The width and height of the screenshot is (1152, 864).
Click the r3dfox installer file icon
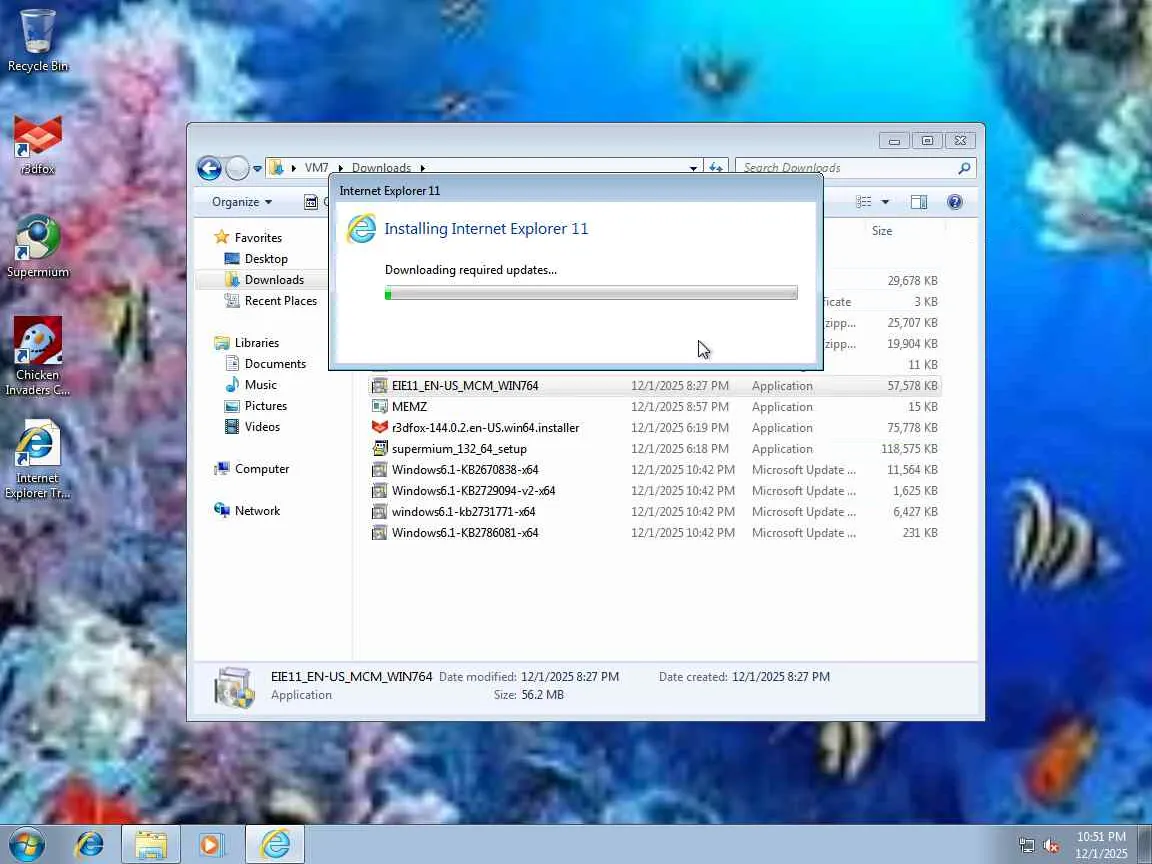click(379, 428)
